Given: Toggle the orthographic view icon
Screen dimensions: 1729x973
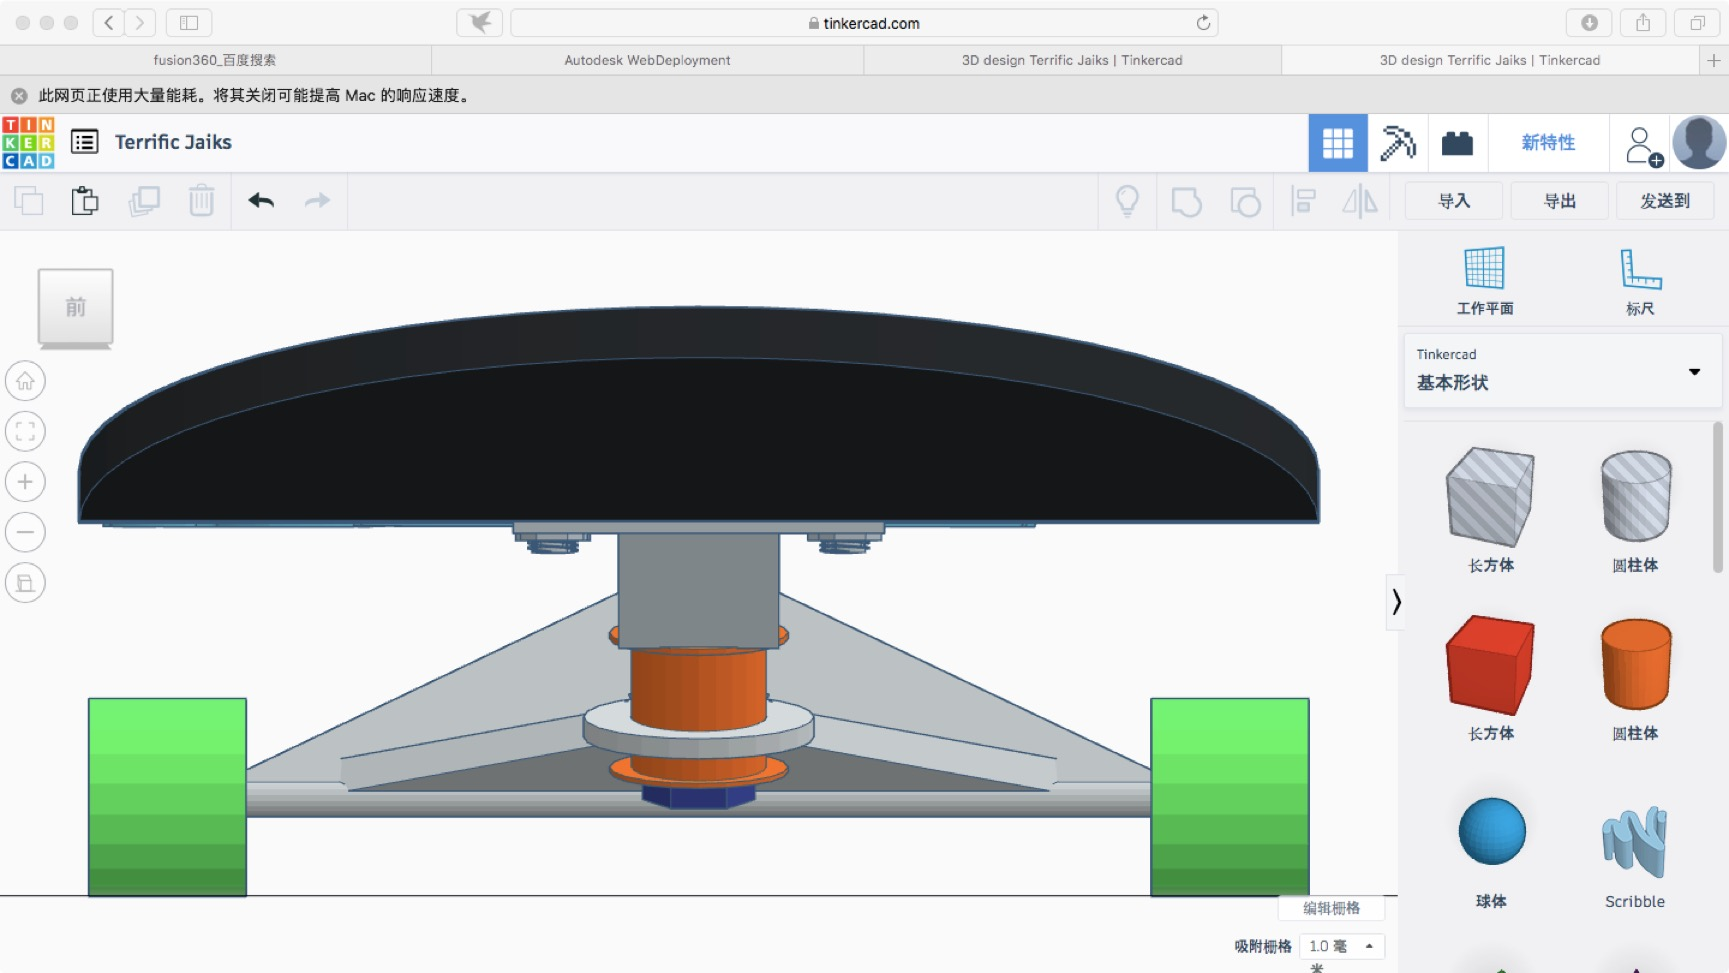Looking at the screenshot, I should [25, 583].
